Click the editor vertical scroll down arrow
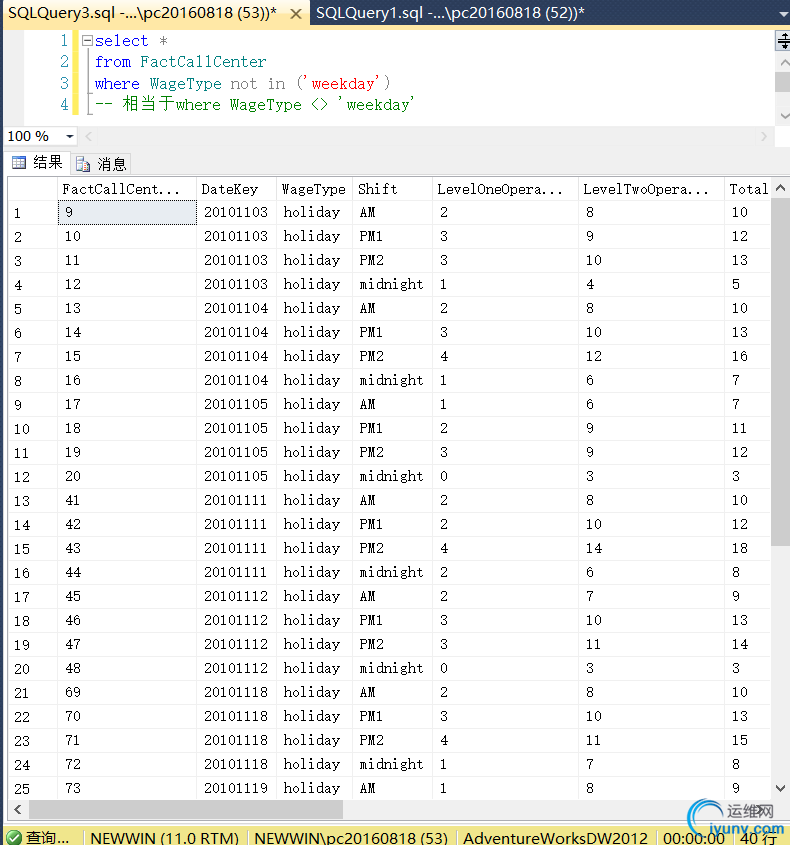Viewport: 790px width, 845px height. click(x=784, y=116)
